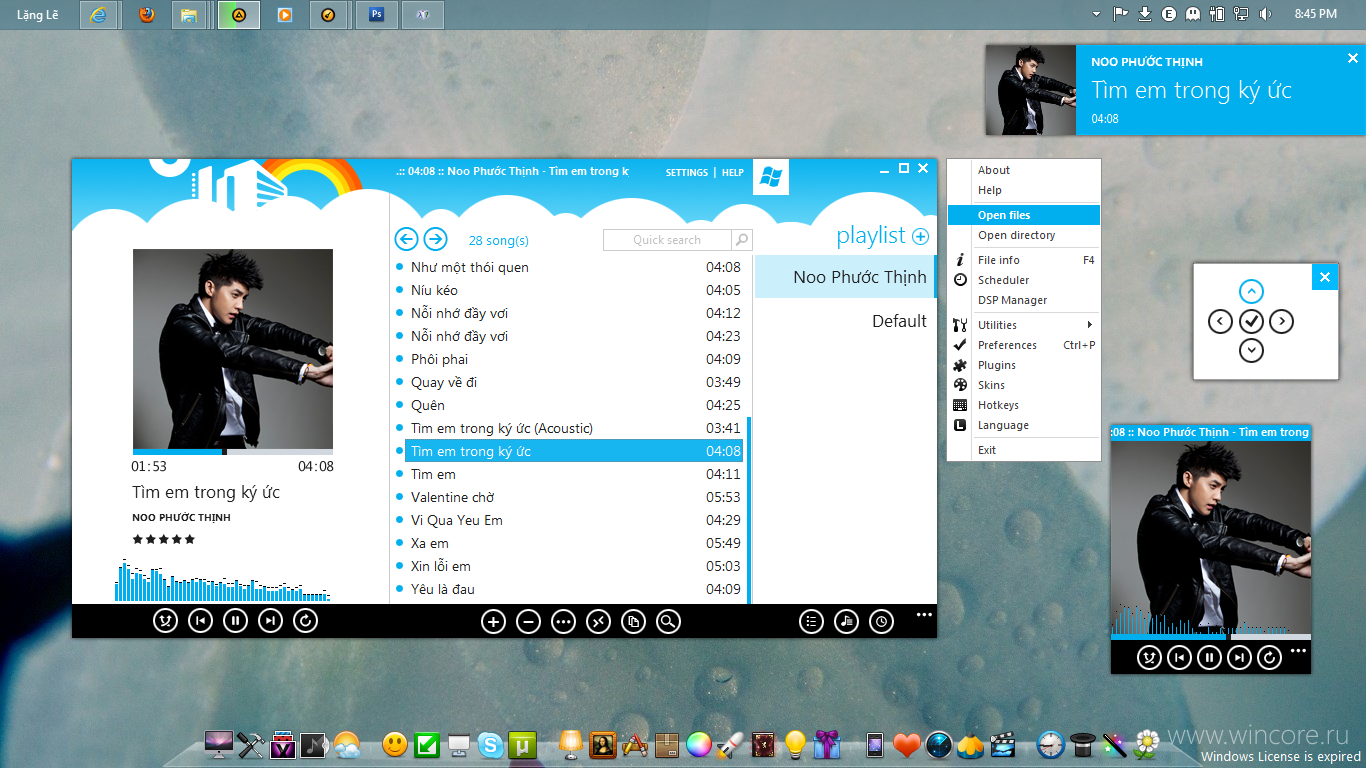Open Photoshop from the taskbar
This screenshot has width=1366, height=768.
click(x=377, y=15)
